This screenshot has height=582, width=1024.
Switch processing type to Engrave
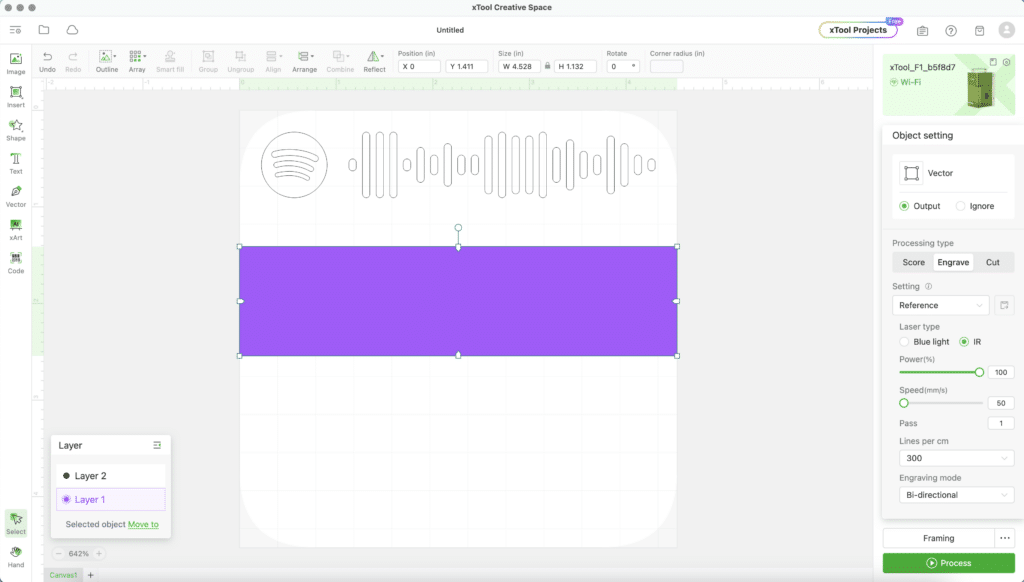(953, 262)
